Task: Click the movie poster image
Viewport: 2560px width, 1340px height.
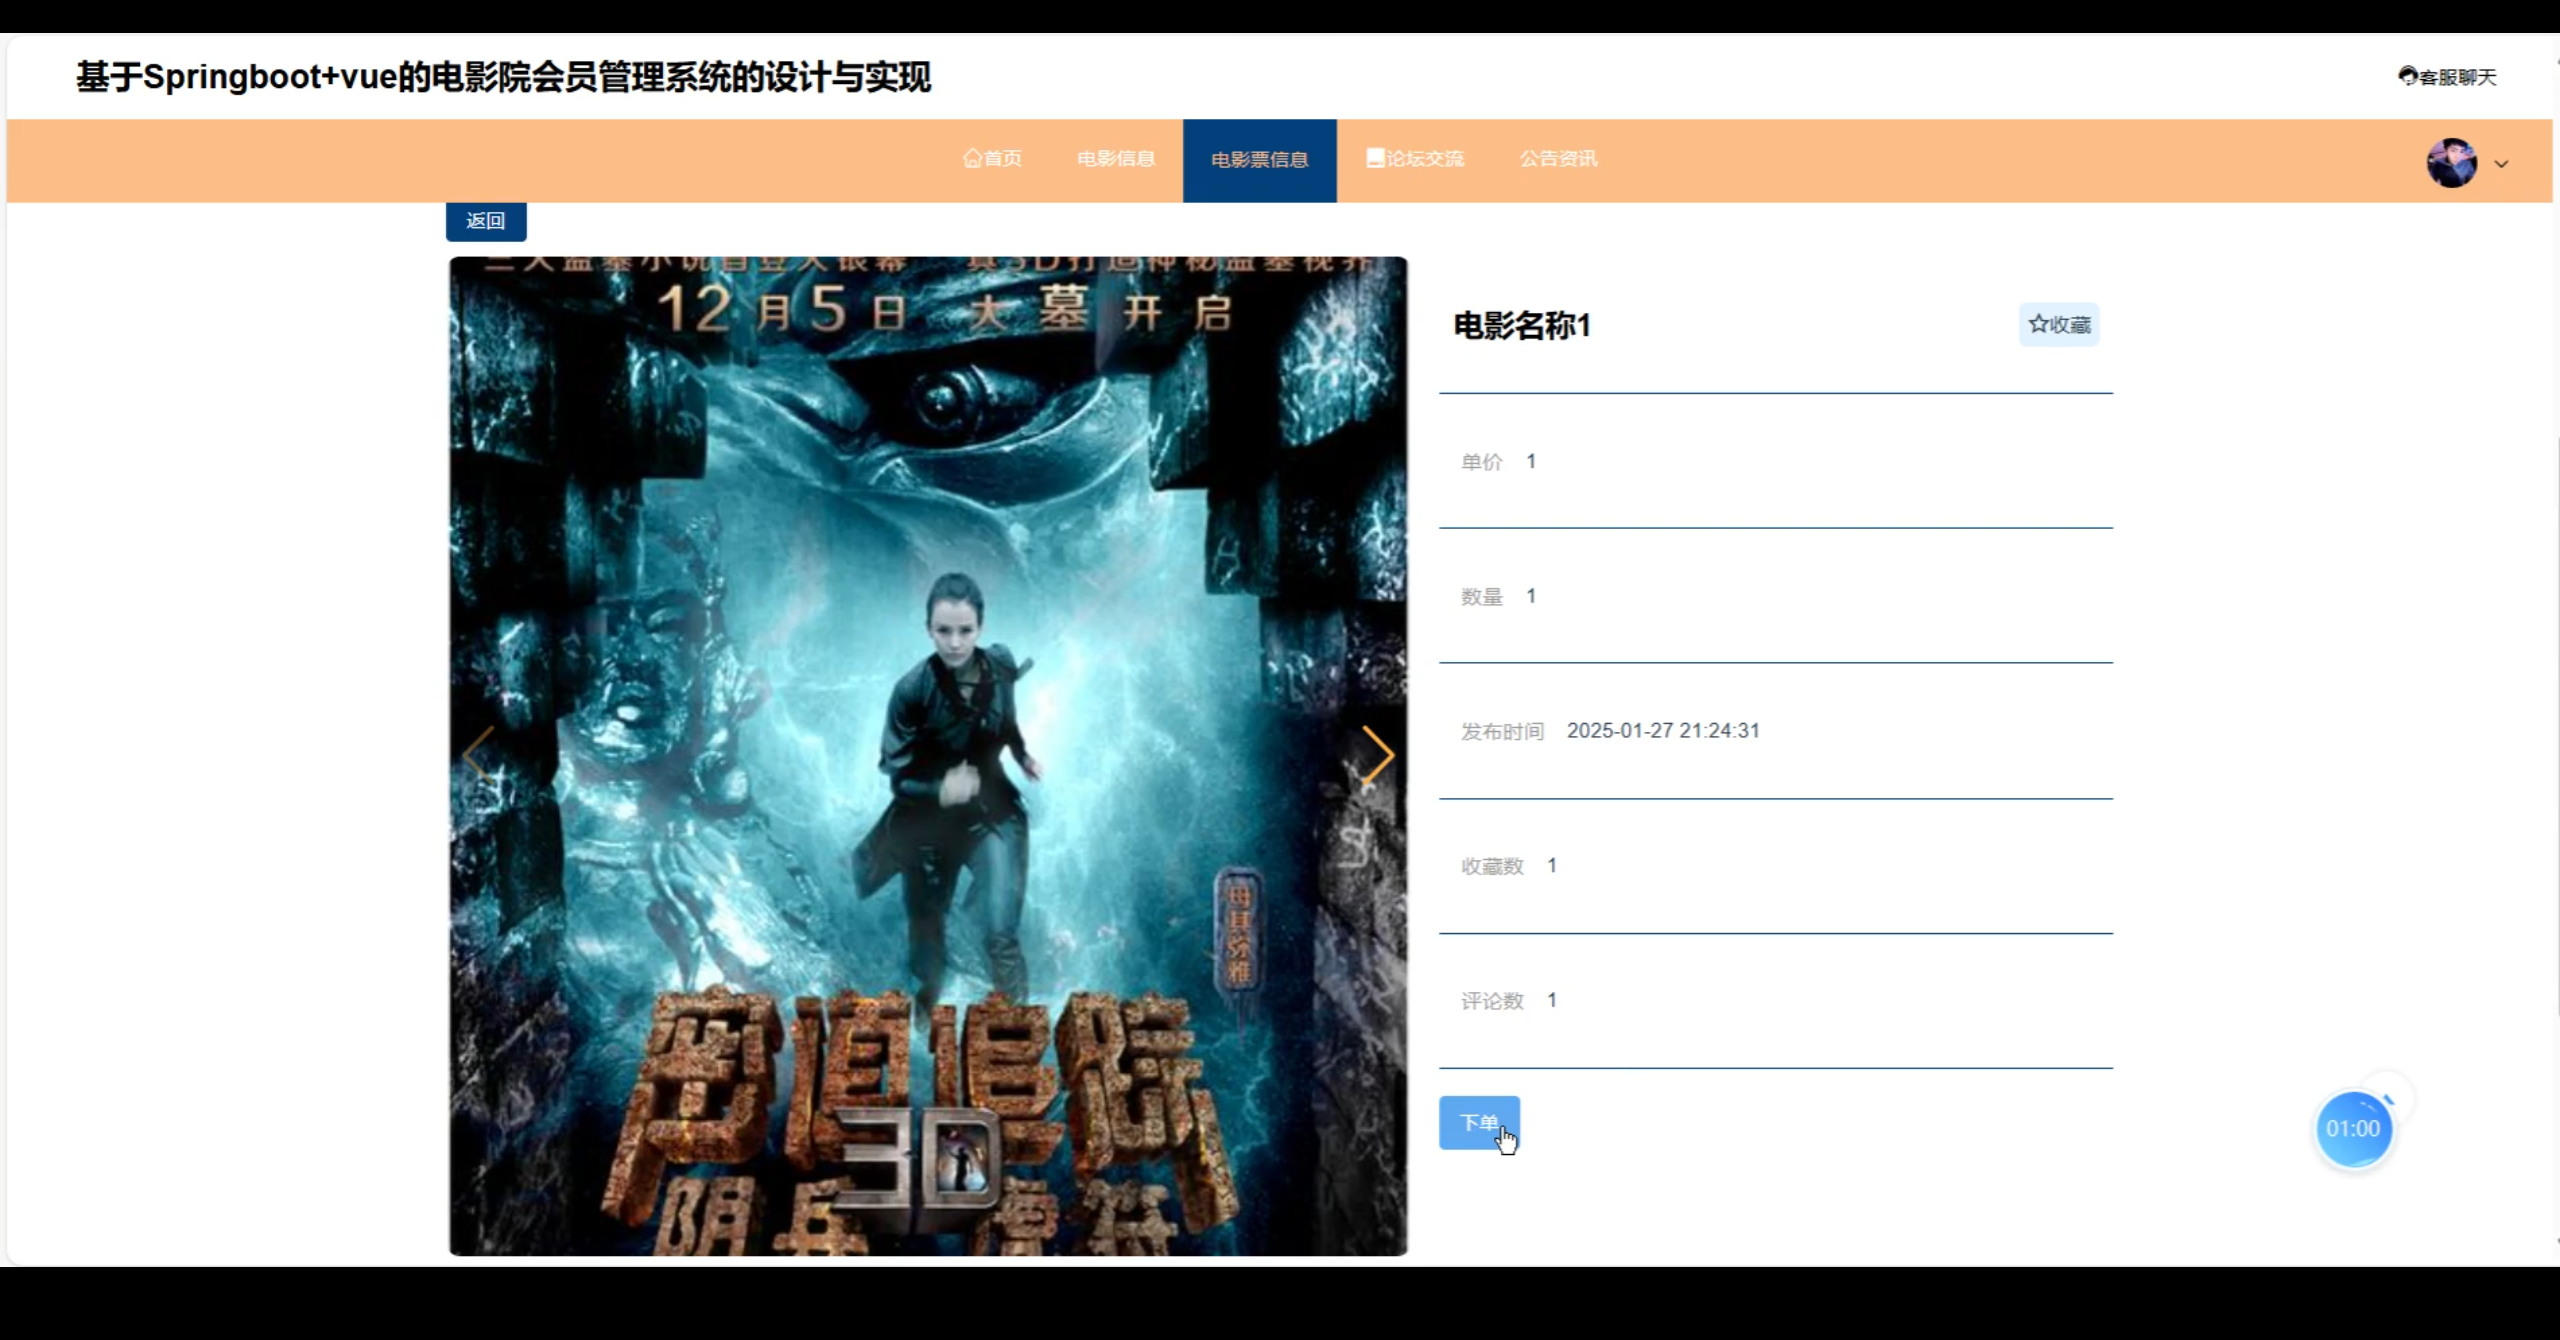Action: 928,756
